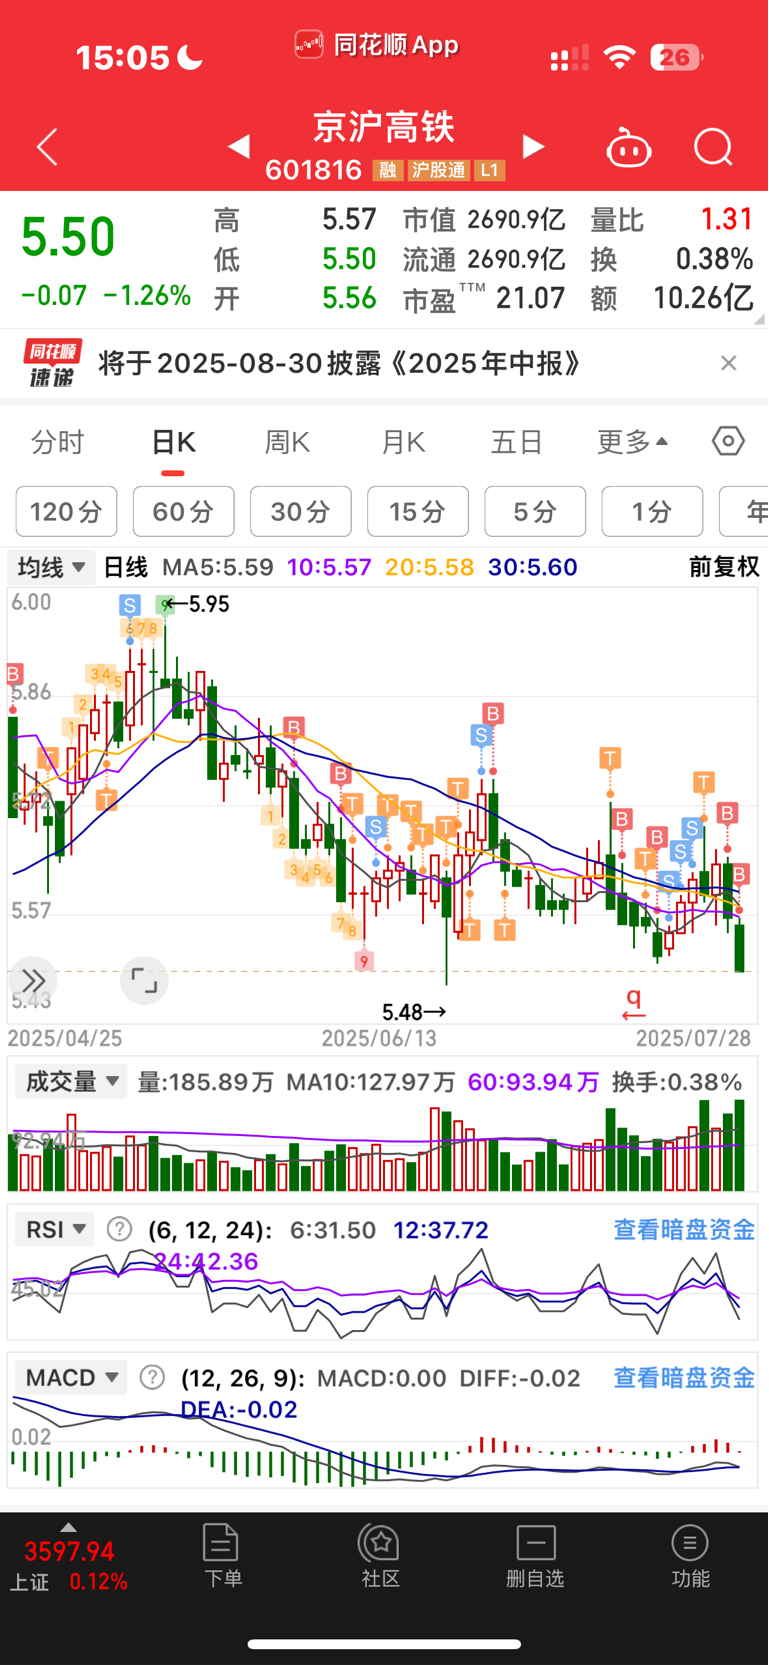Tap the ←5.95 highest price label

pyautogui.click(x=196, y=604)
